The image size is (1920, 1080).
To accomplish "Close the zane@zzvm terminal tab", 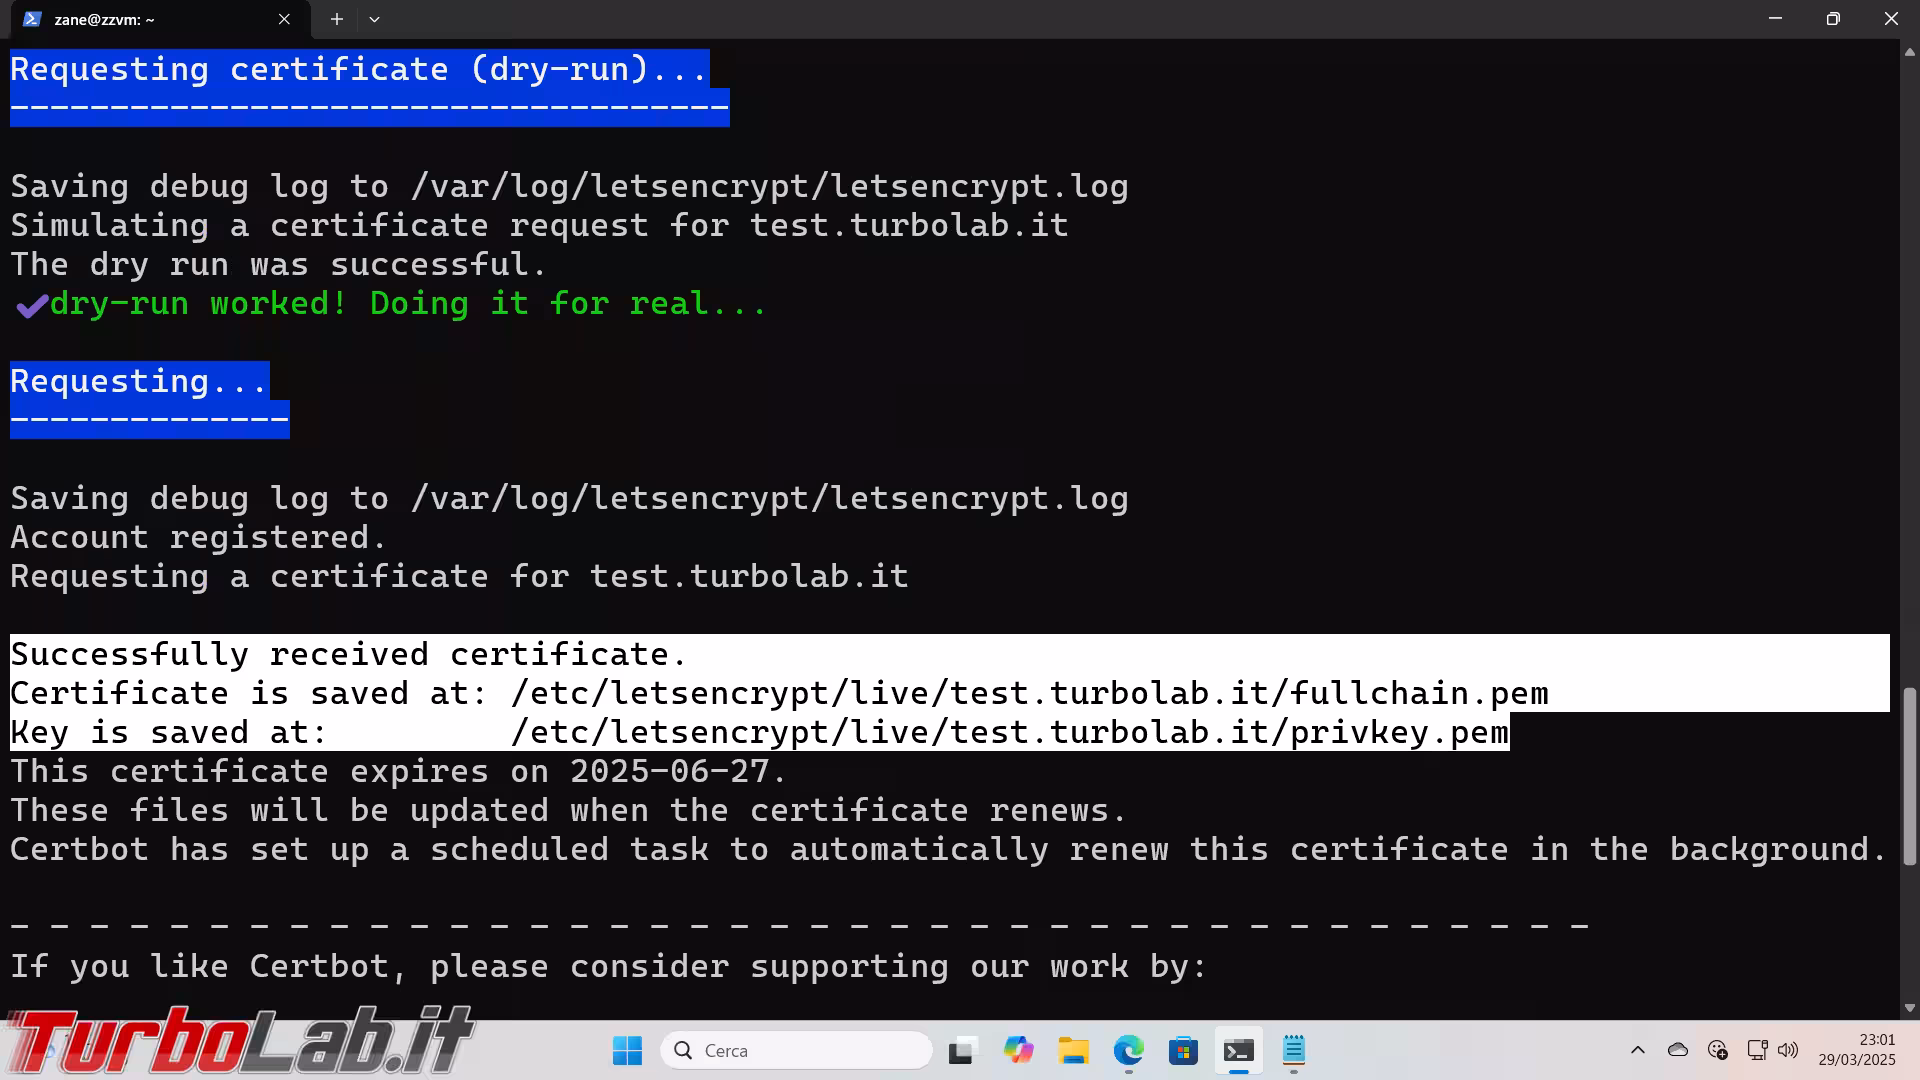I will click(x=284, y=19).
